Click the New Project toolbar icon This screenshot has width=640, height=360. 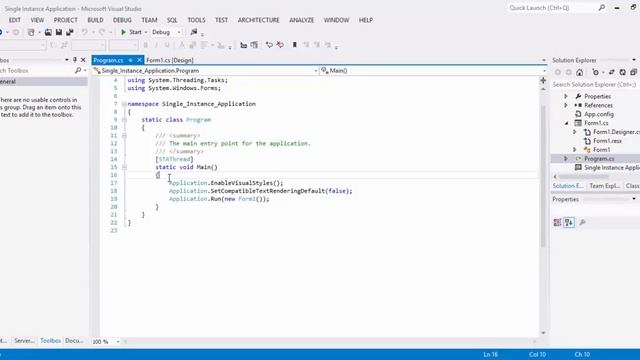[31, 32]
